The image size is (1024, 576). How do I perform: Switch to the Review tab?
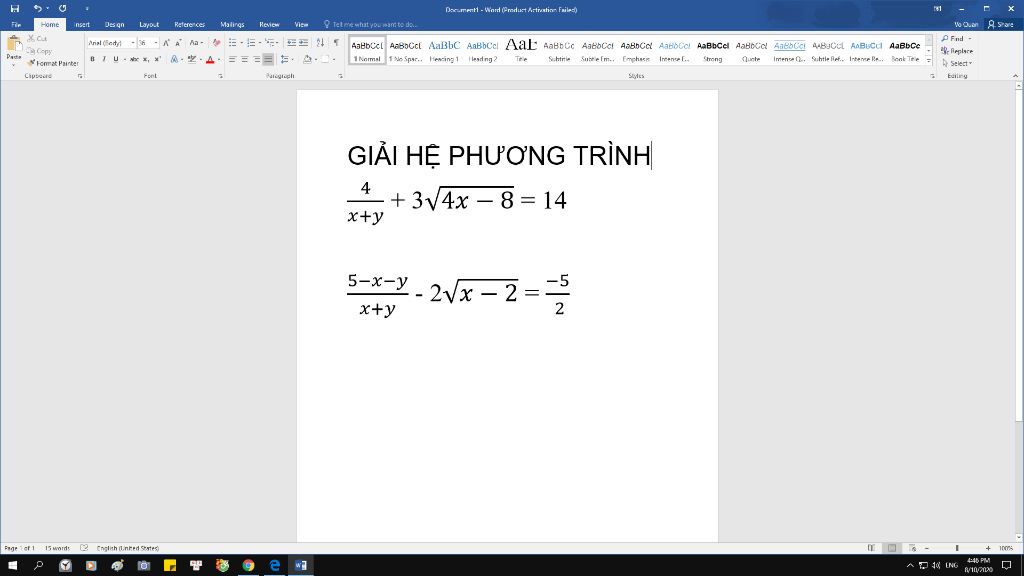pyautogui.click(x=269, y=24)
